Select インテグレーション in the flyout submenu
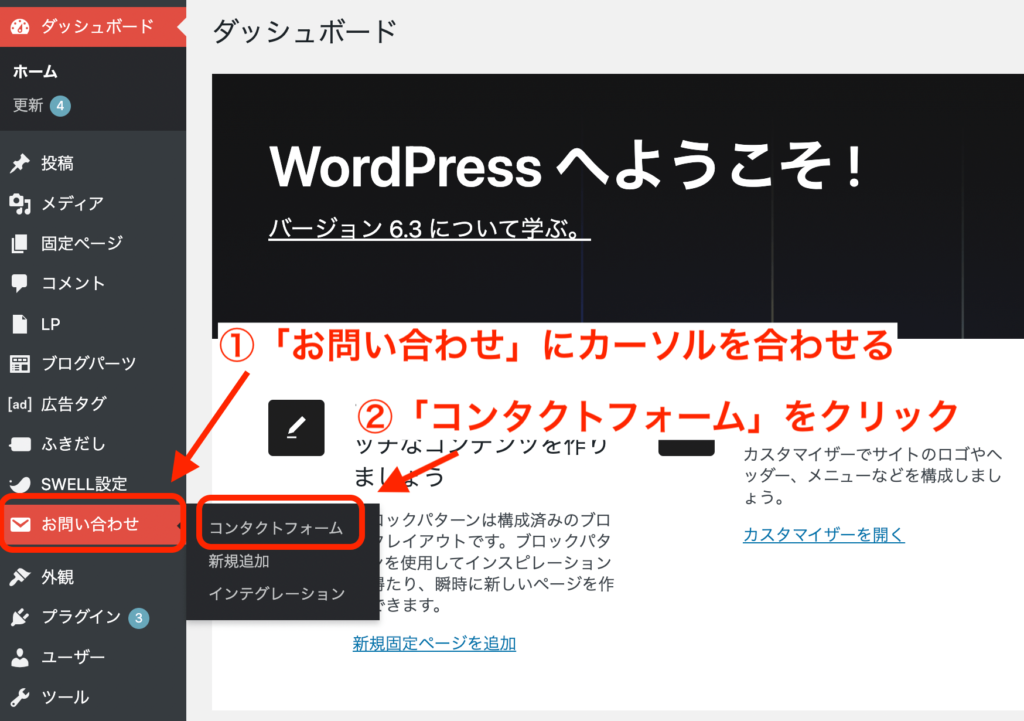The height and width of the screenshot is (721, 1024). (277, 594)
